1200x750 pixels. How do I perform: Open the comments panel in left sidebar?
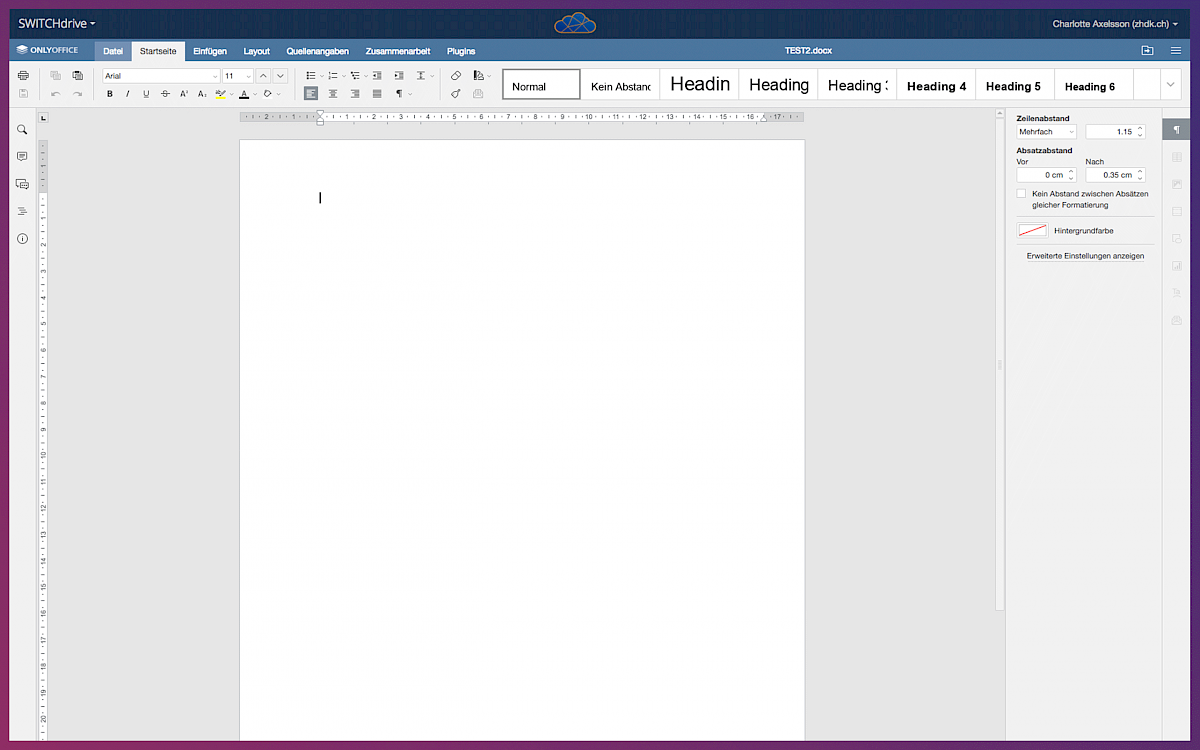click(x=22, y=157)
